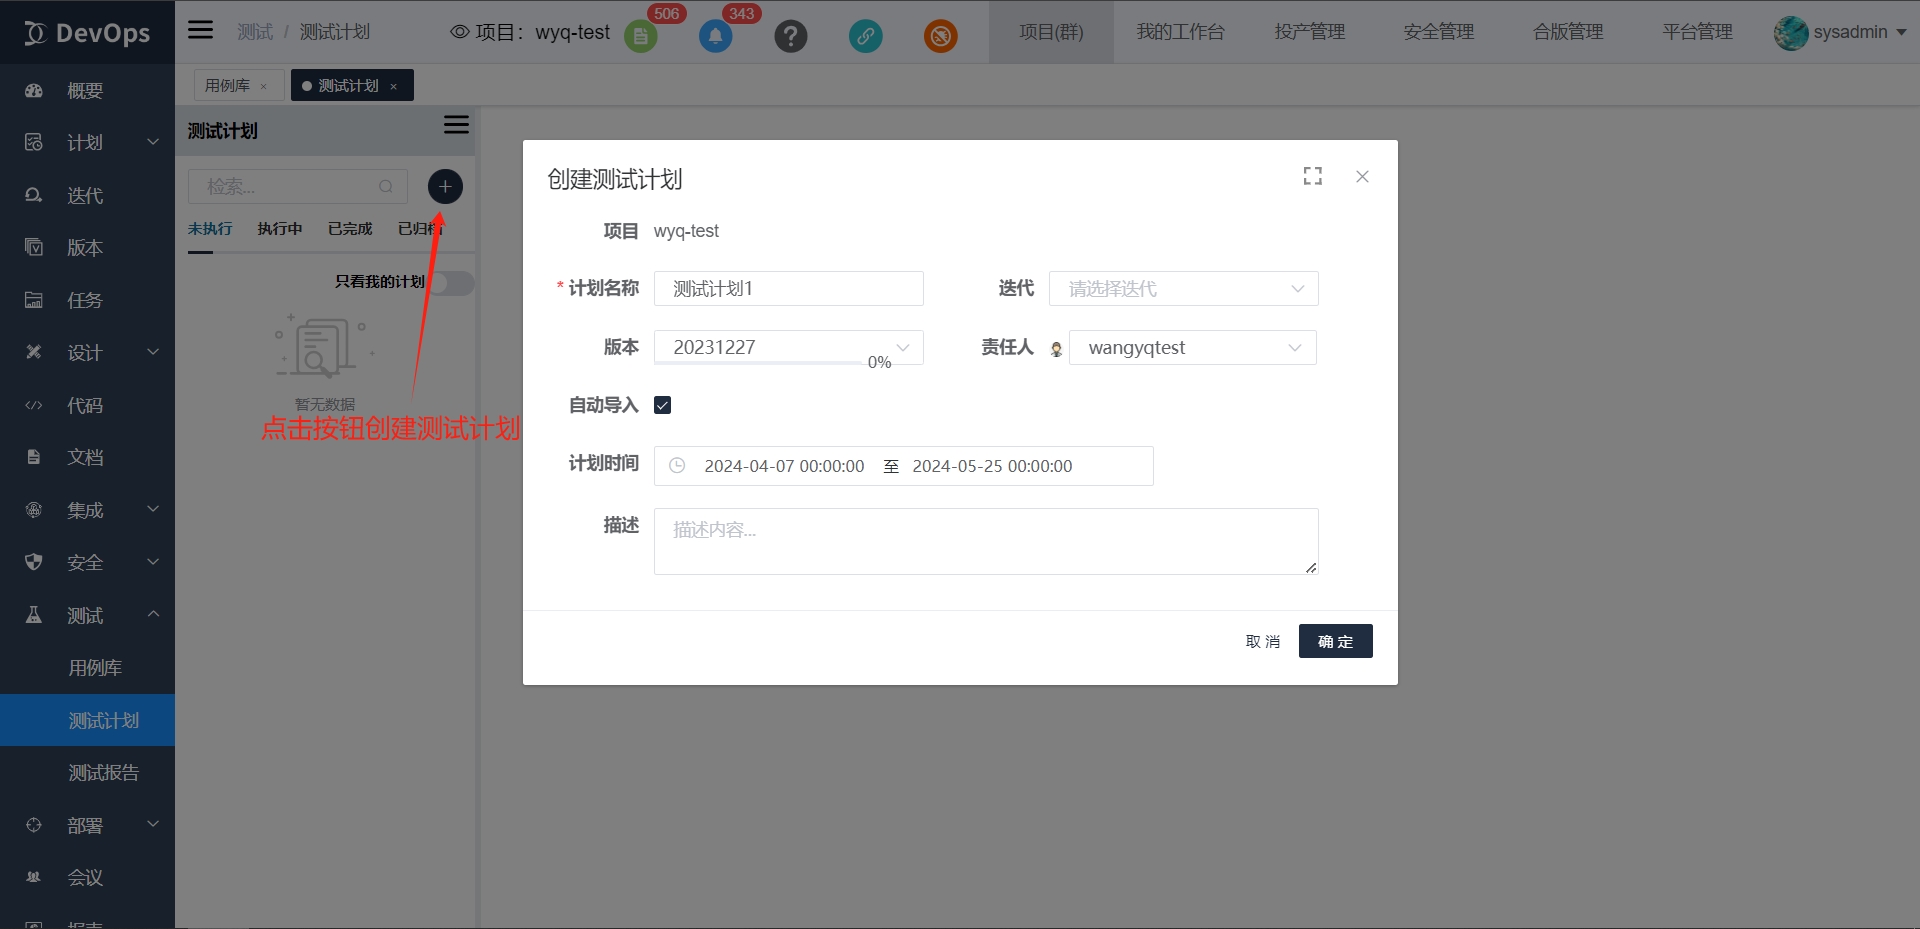Open the 代码 (Code) module from sidebar

click(84, 405)
